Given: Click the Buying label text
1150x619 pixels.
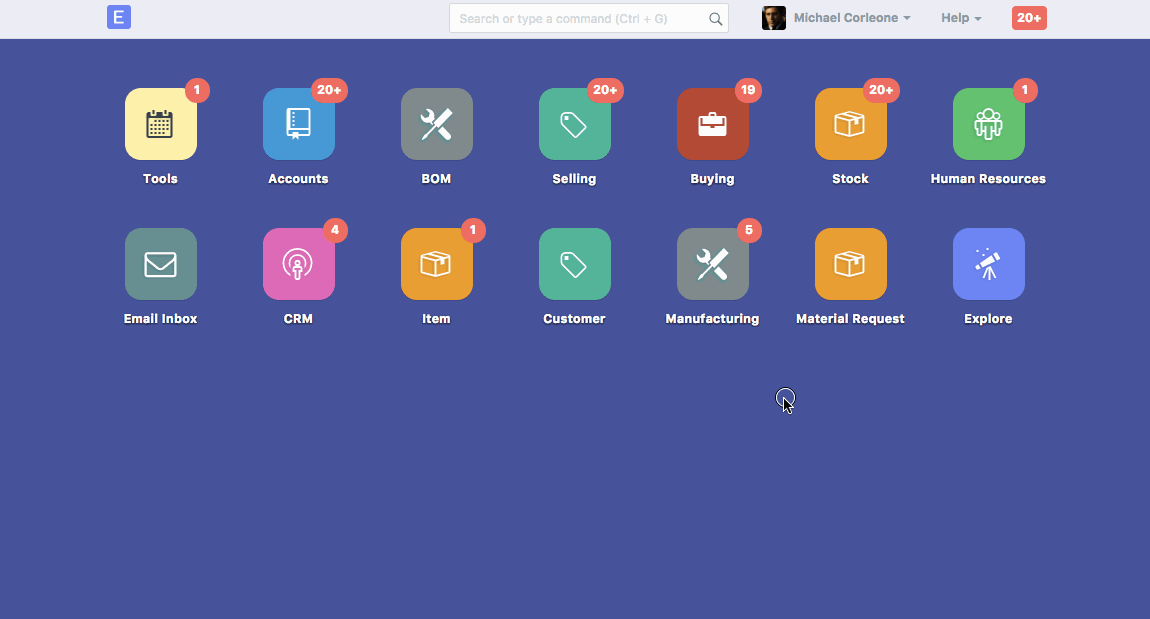Looking at the screenshot, I should 712,179.
